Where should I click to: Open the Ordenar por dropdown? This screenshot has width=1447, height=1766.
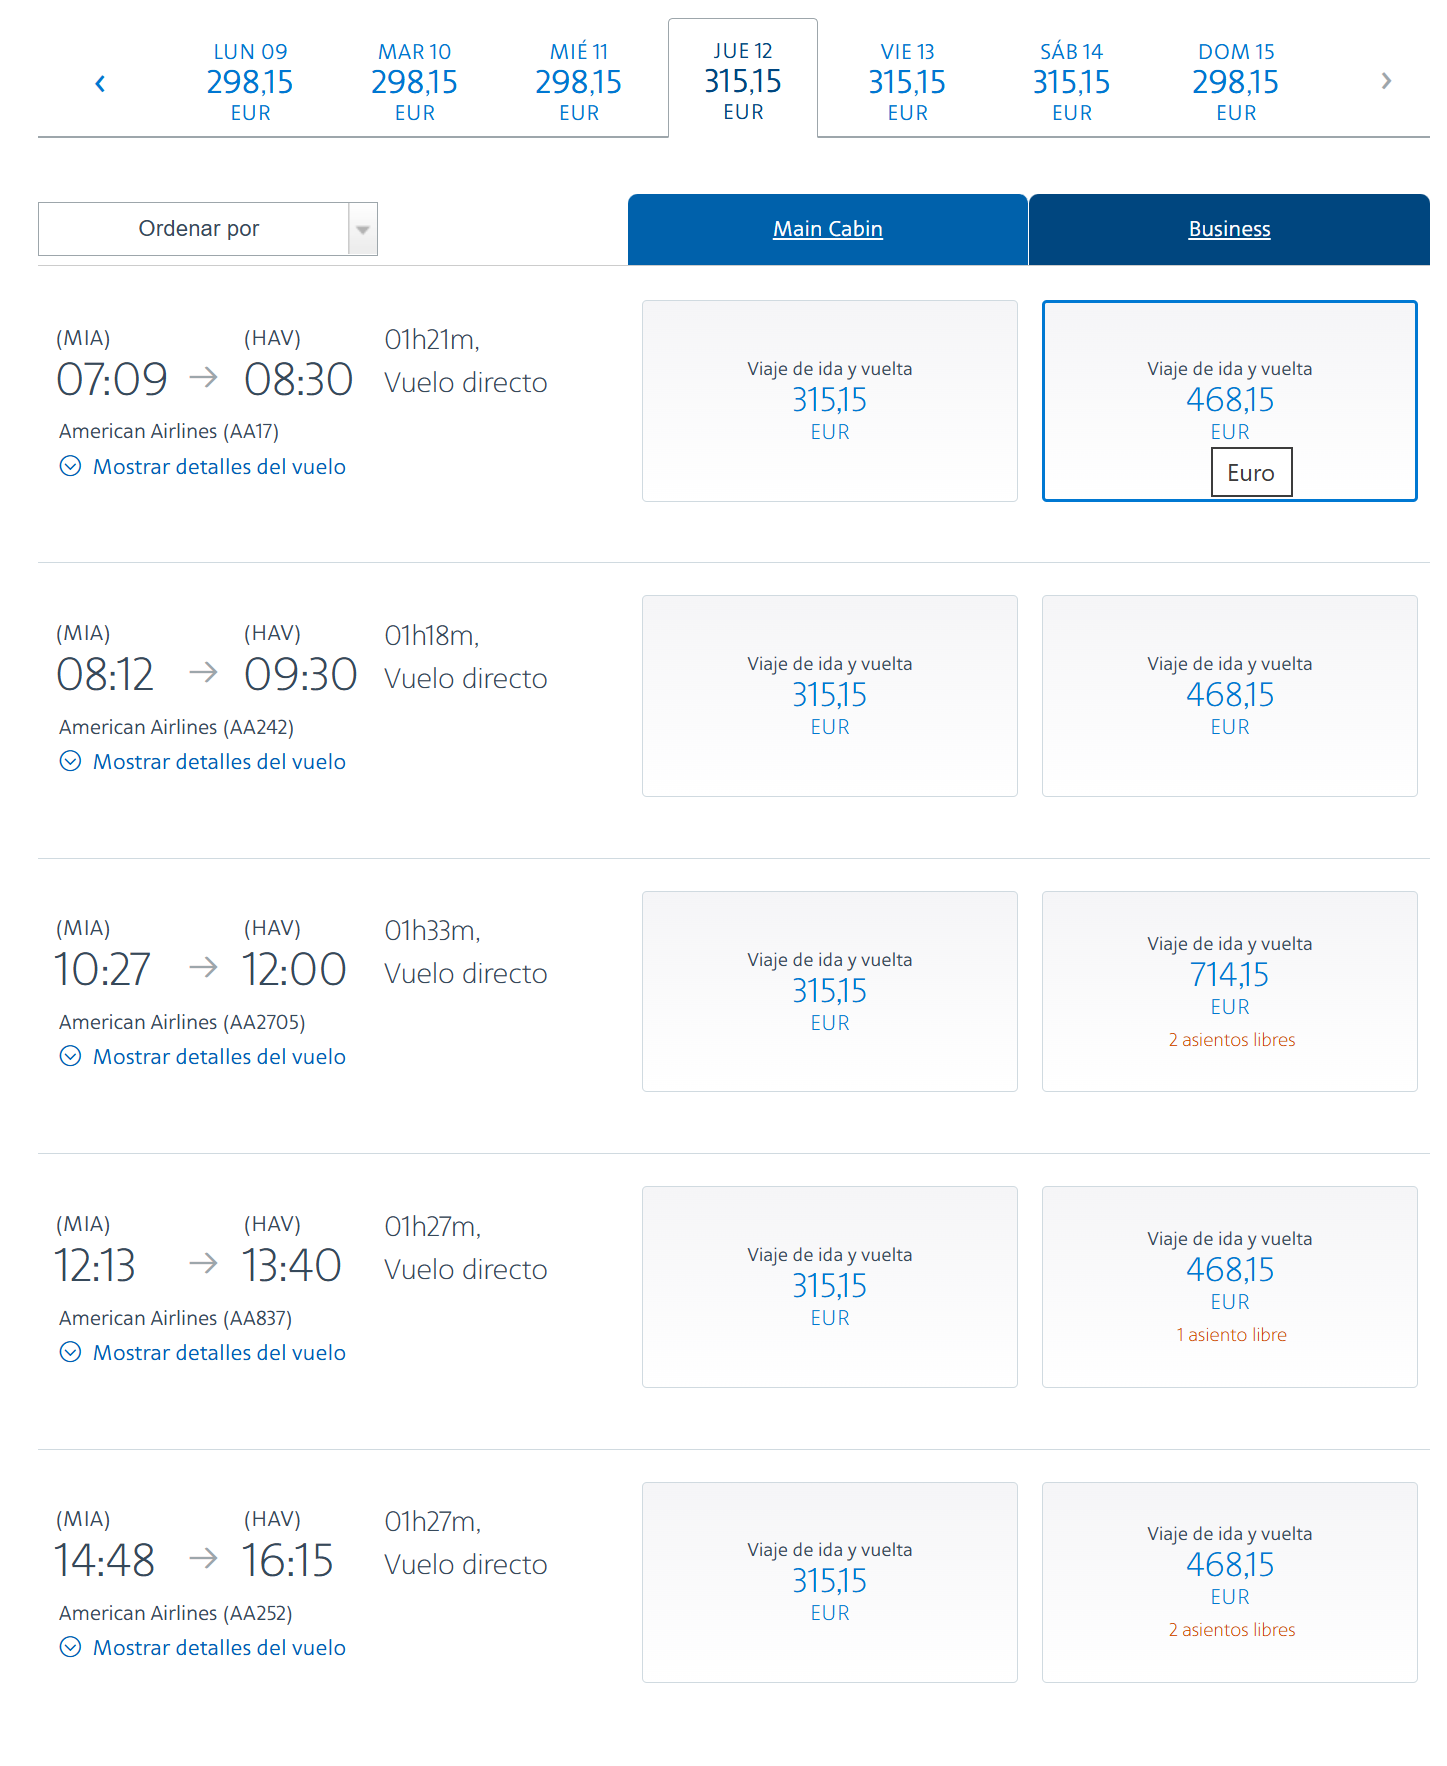click(208, 229)
